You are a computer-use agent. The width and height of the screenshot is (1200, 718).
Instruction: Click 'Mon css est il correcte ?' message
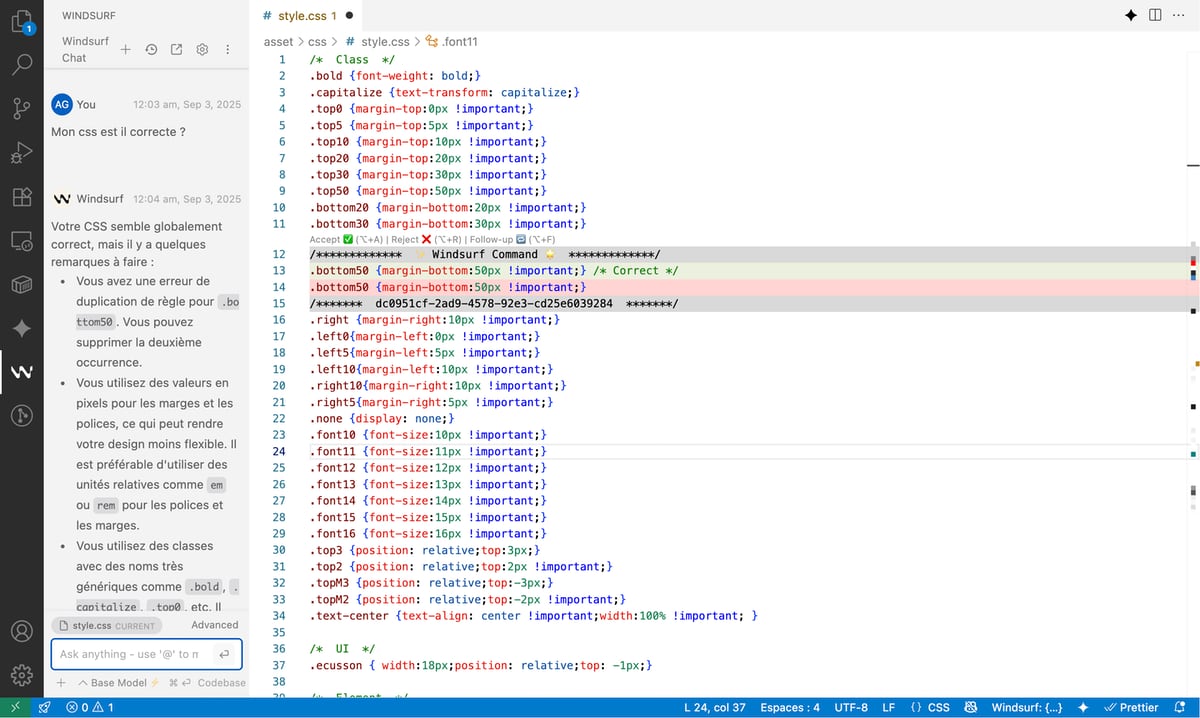(x=119, y=131)
